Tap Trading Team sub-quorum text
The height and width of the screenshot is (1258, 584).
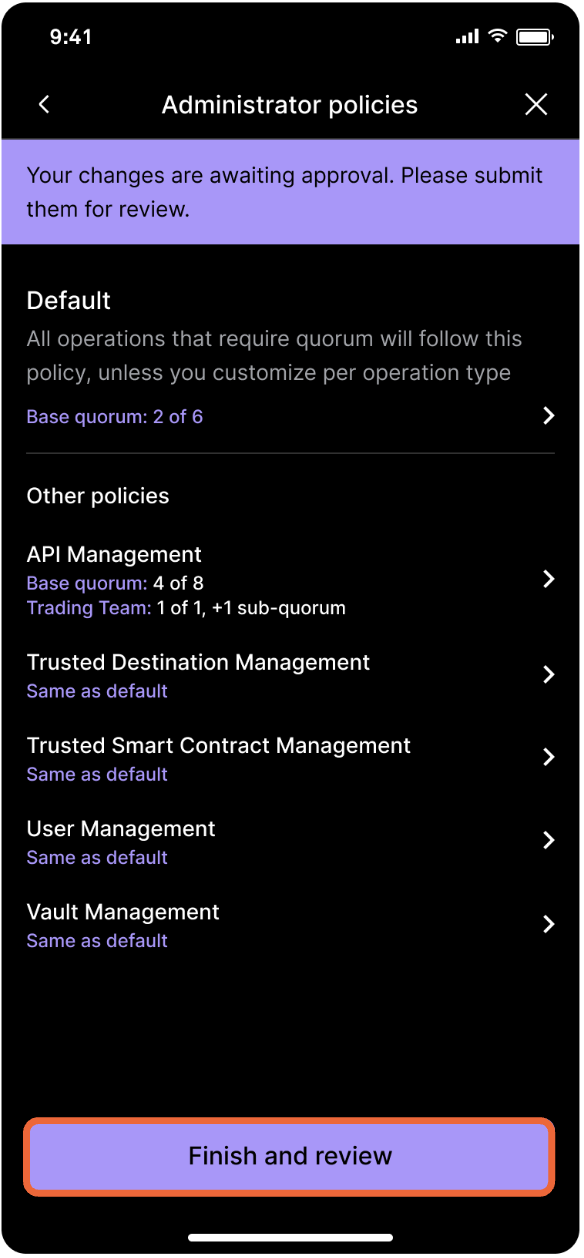pos(186,608)
